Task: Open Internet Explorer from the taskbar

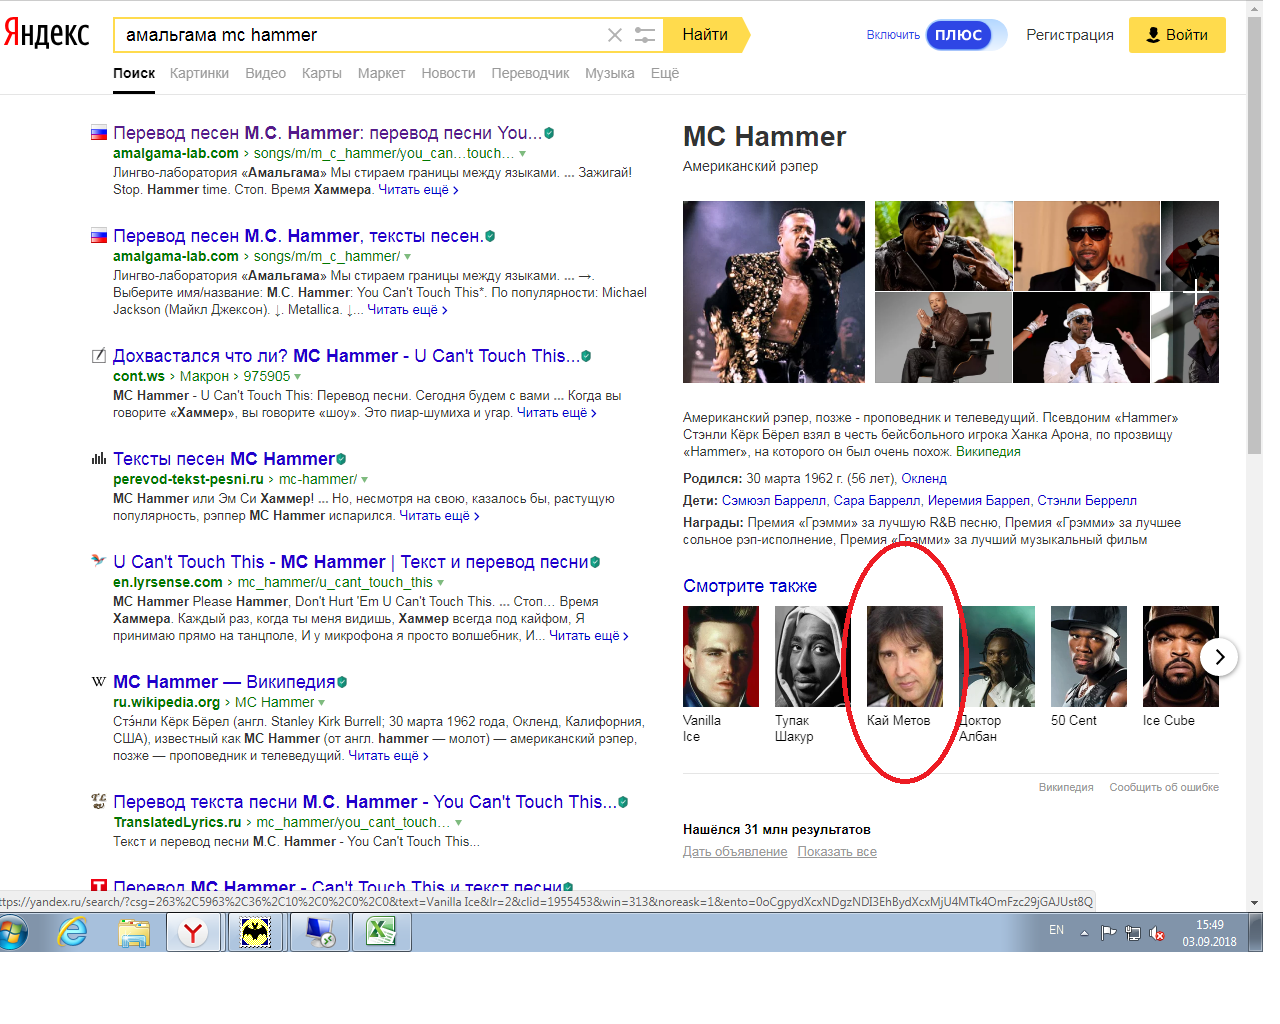Action: (x=72, y=933)
